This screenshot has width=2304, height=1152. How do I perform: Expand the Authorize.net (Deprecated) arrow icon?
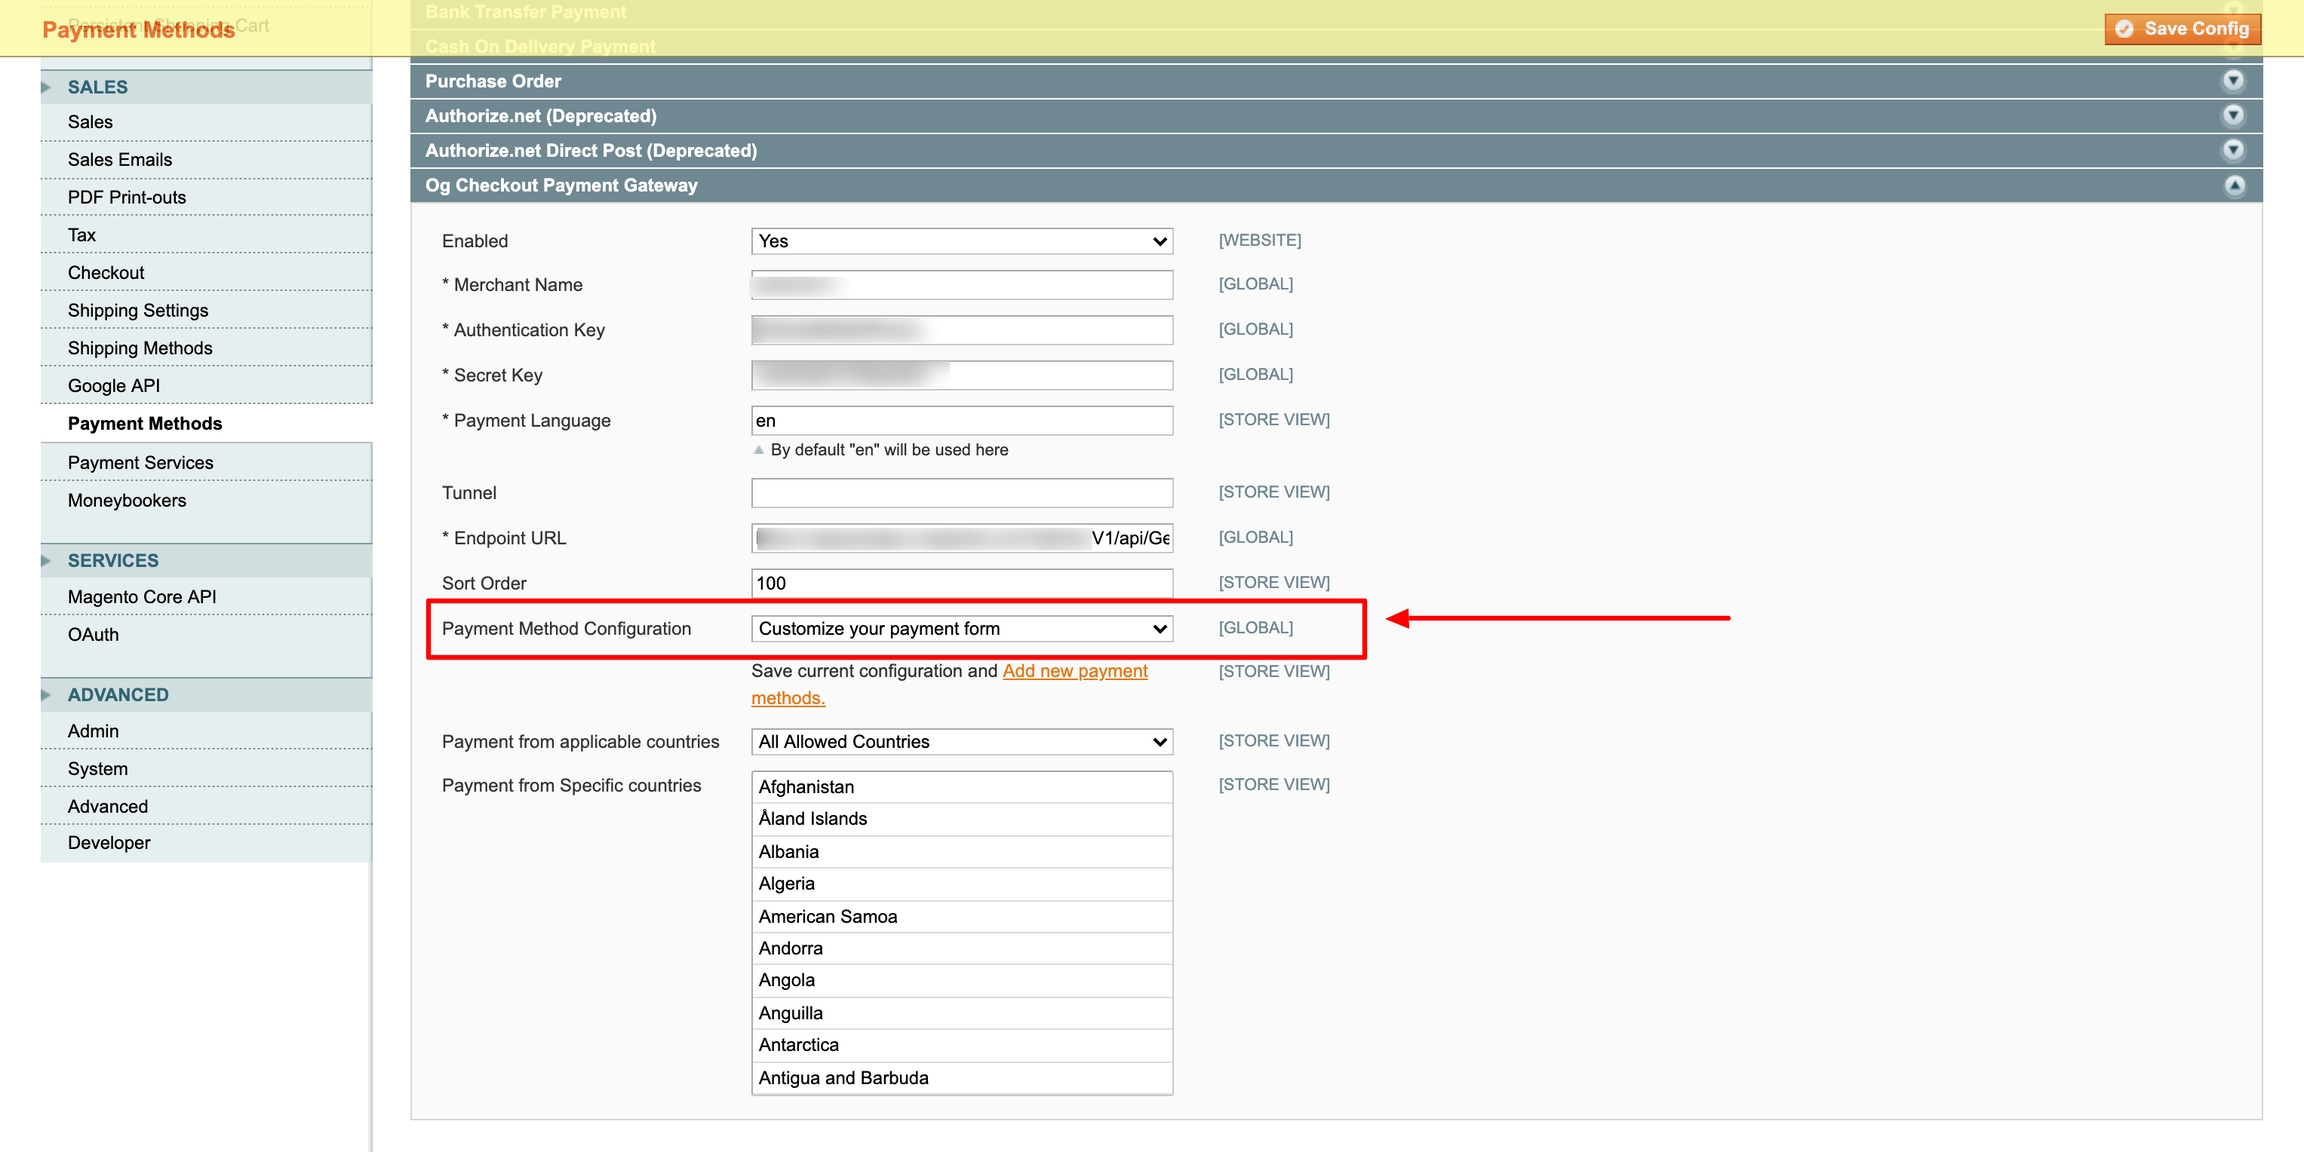coord(2233,116)
